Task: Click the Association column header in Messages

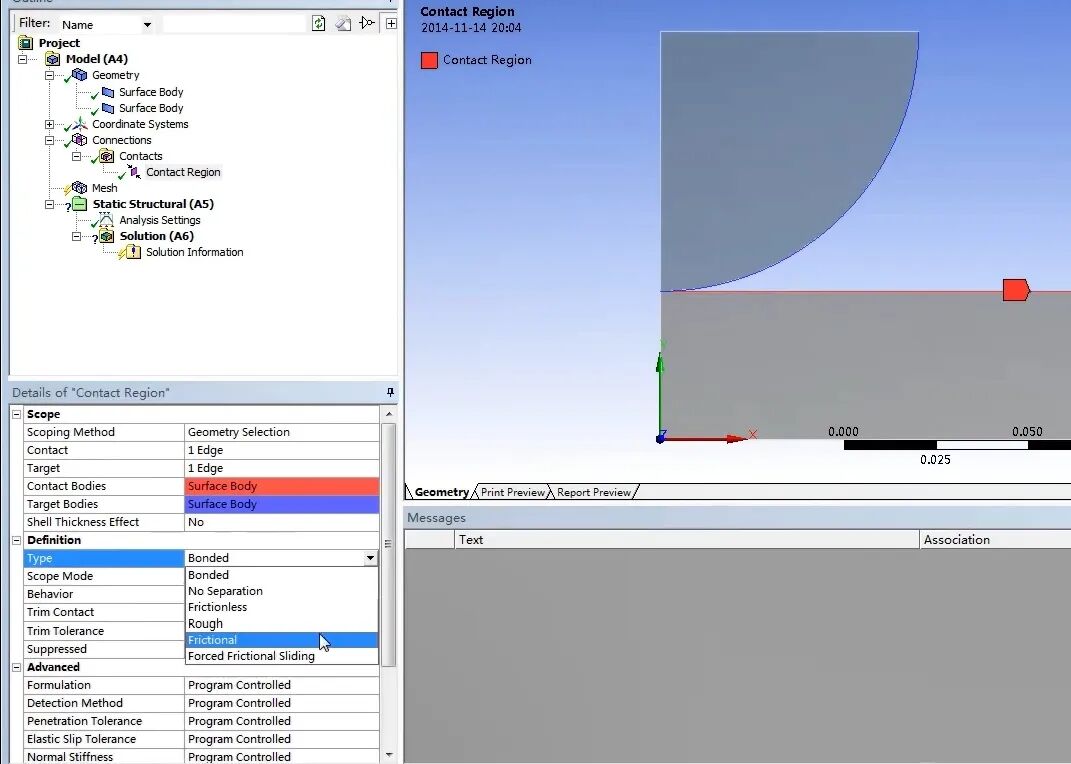Action: tap(995, 539)
